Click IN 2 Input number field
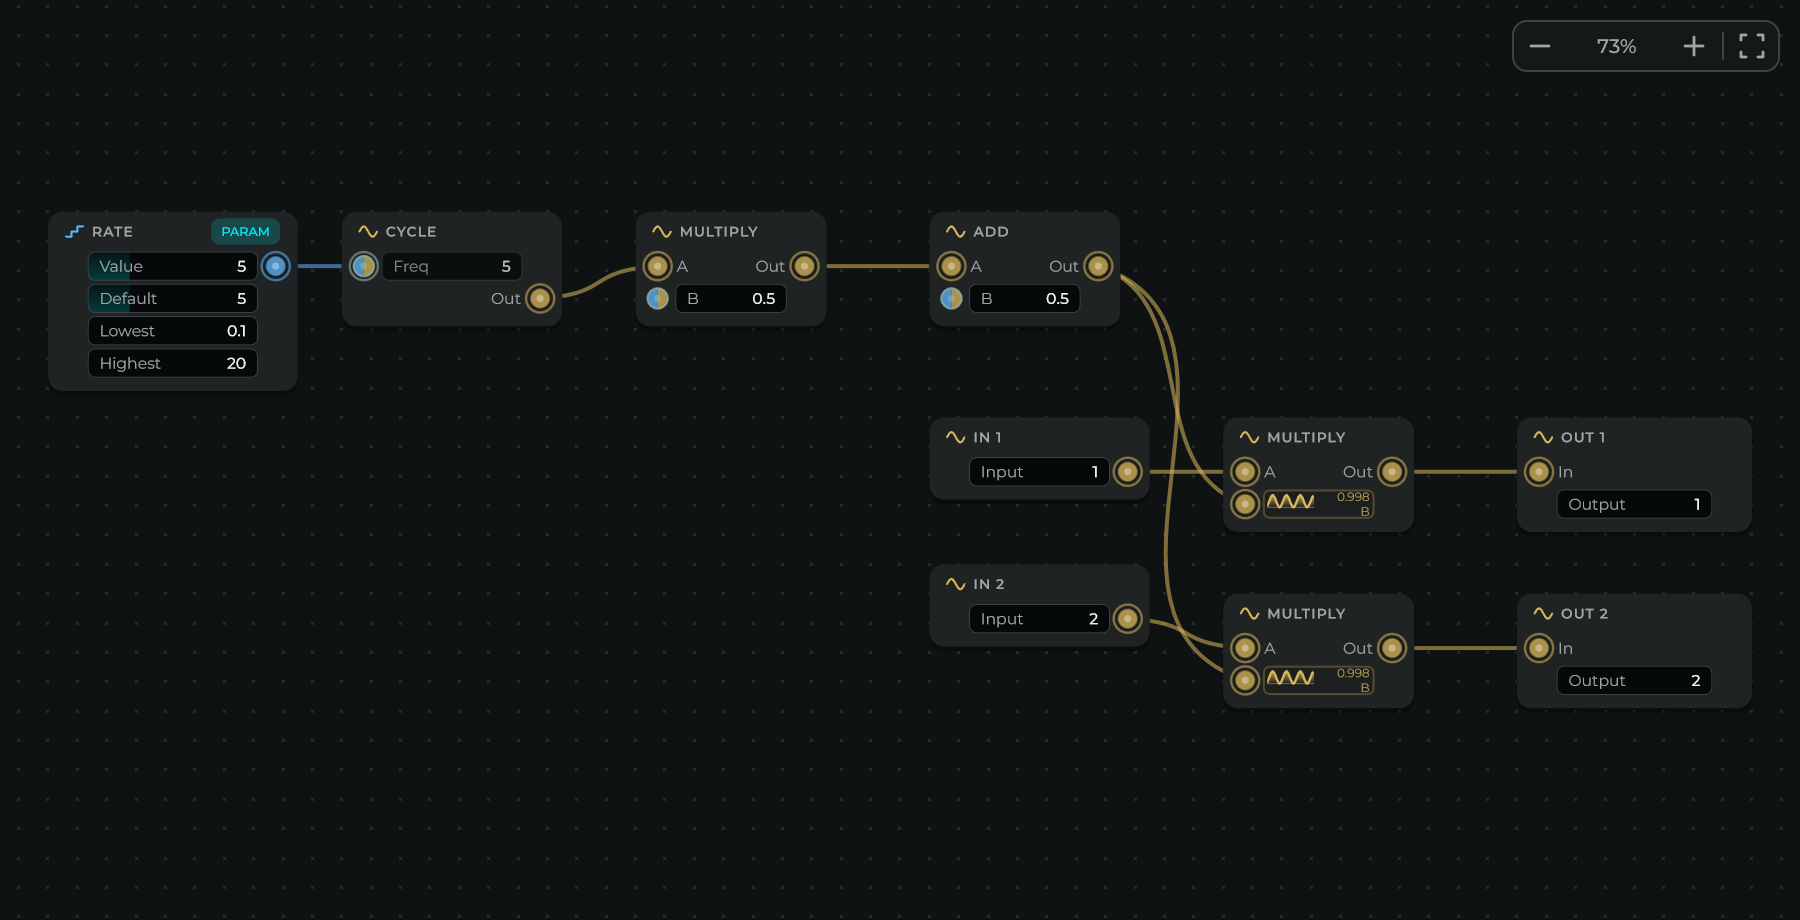The height and width of the screenshot is (920, 1800). [1039, 619]
